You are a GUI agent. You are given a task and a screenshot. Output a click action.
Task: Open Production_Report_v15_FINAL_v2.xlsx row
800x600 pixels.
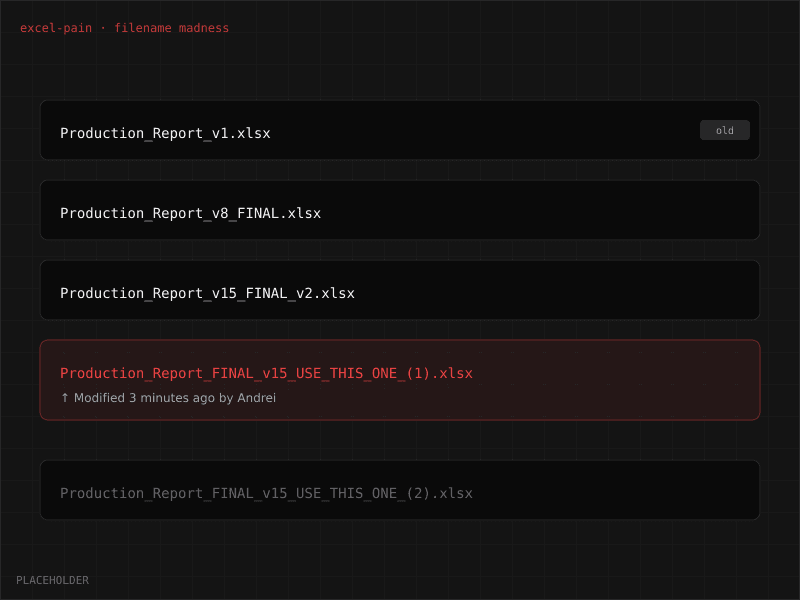coord(207,293)
